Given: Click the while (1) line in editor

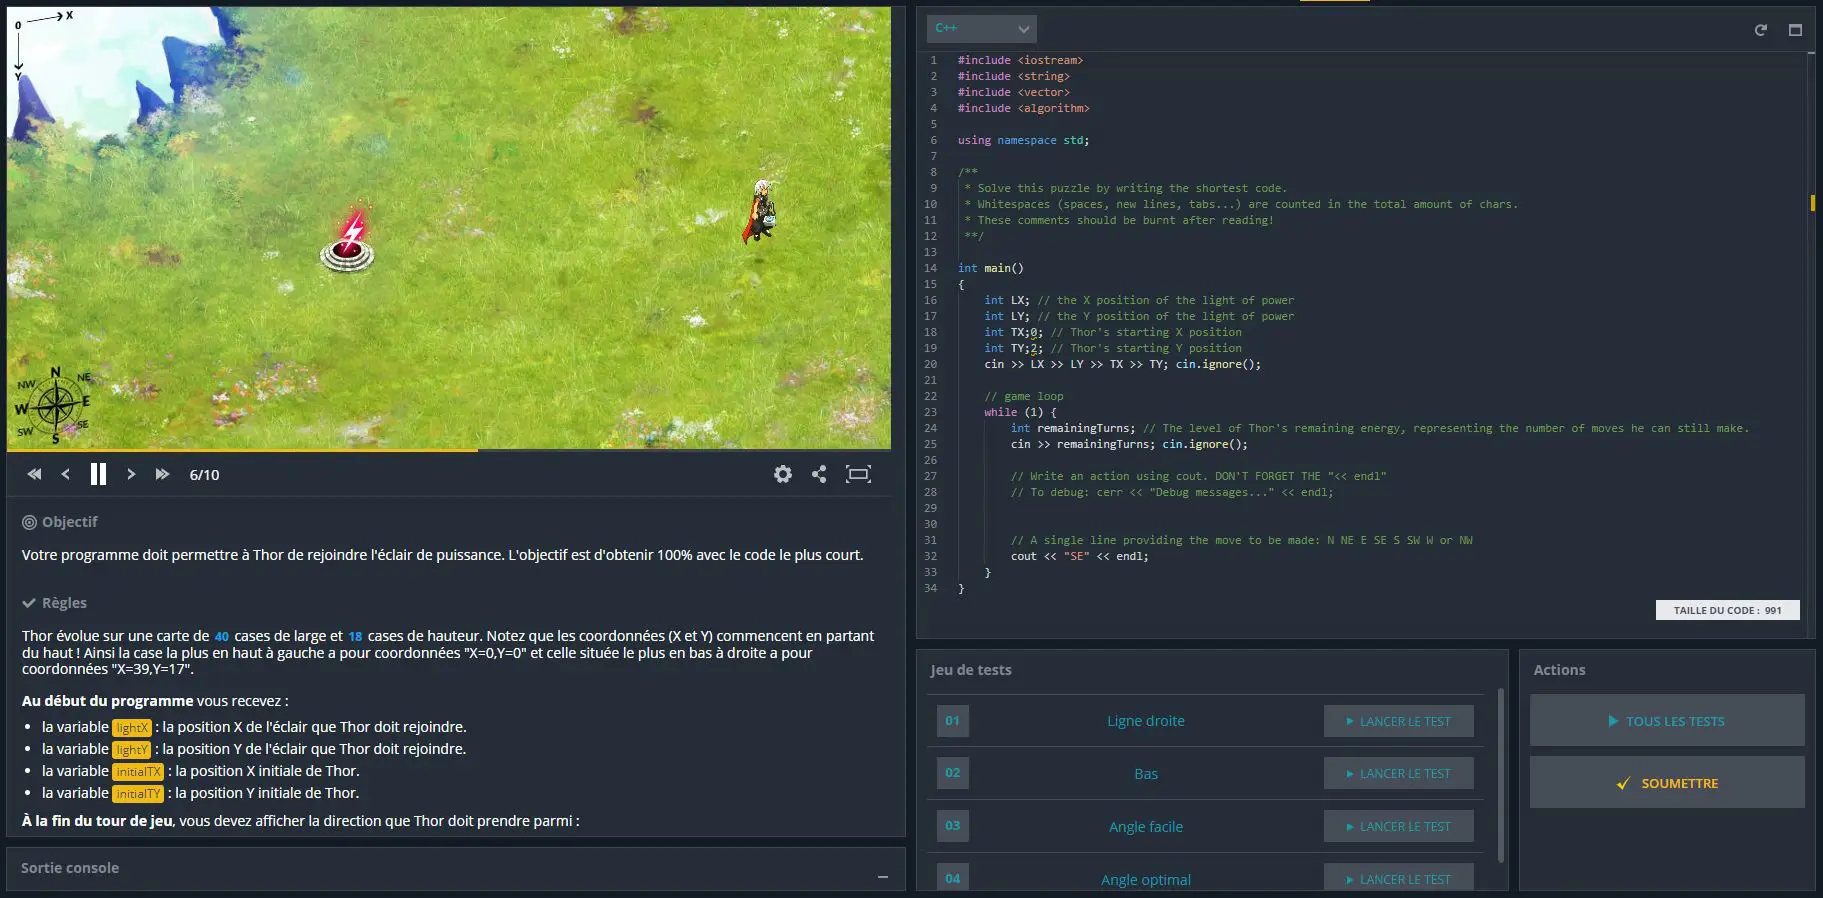Looking at the screenshot, I should 1020,412.
